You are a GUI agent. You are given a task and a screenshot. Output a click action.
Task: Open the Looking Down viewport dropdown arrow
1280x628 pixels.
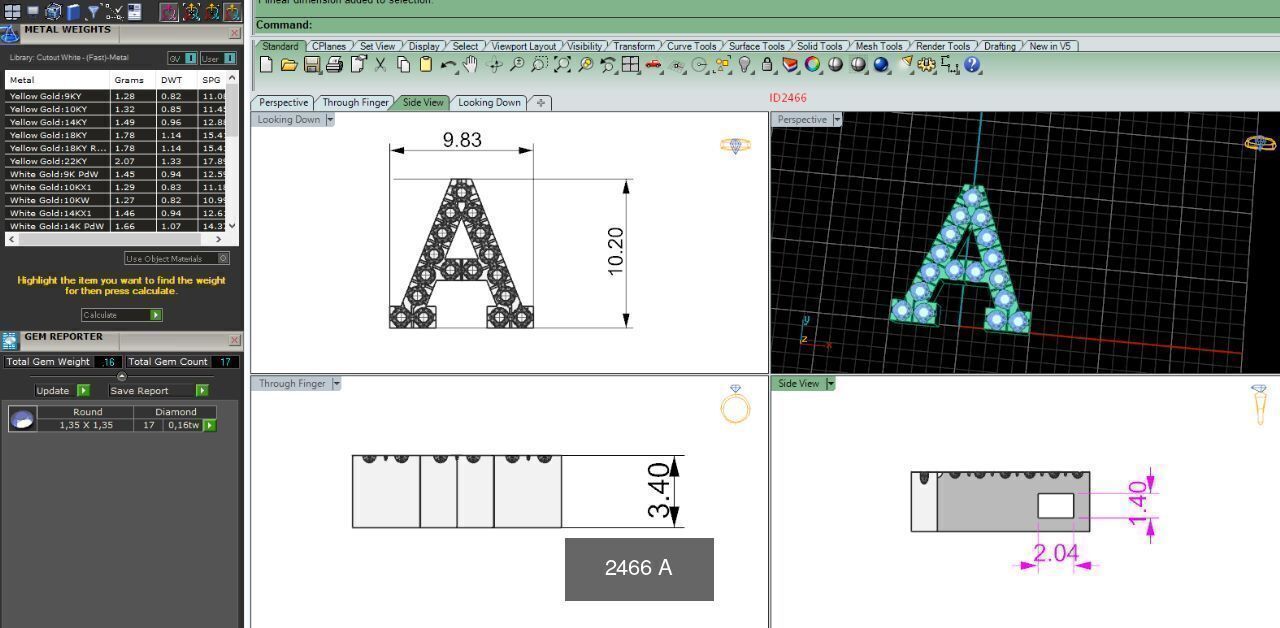pyautogui.click(x=330, y=120)
